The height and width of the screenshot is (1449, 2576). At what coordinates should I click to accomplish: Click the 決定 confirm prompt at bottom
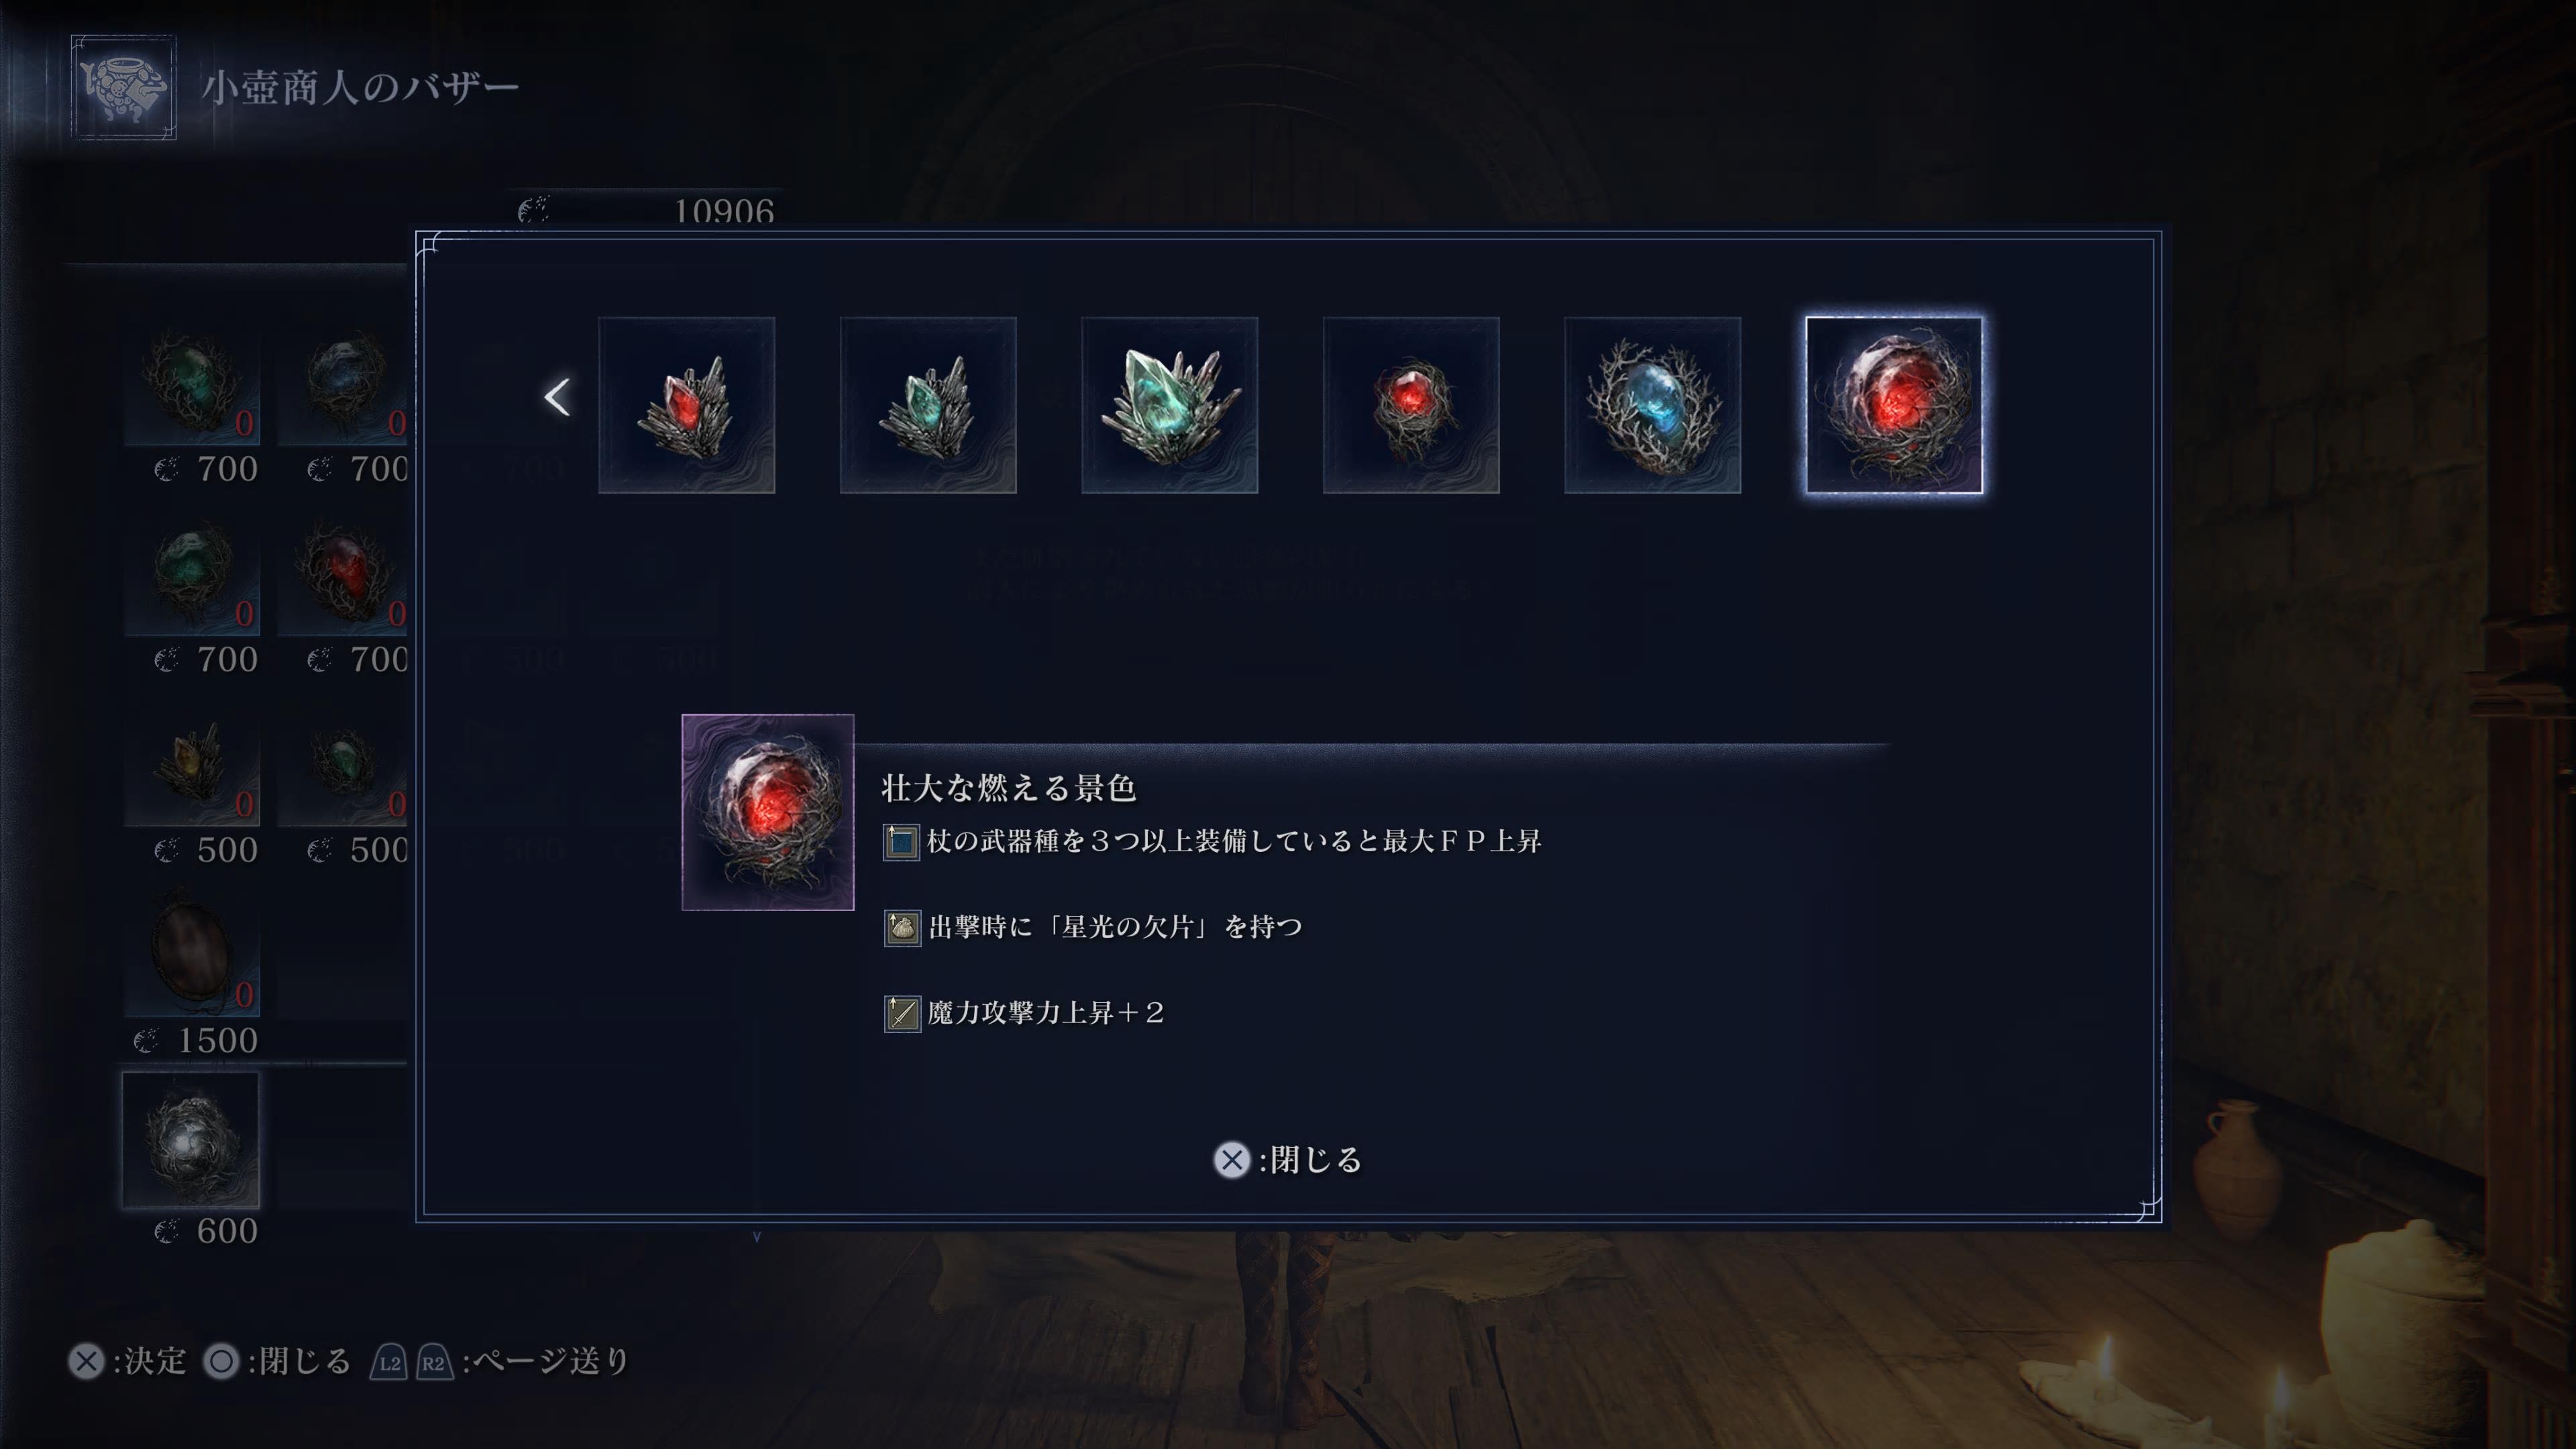(127, 1361)
